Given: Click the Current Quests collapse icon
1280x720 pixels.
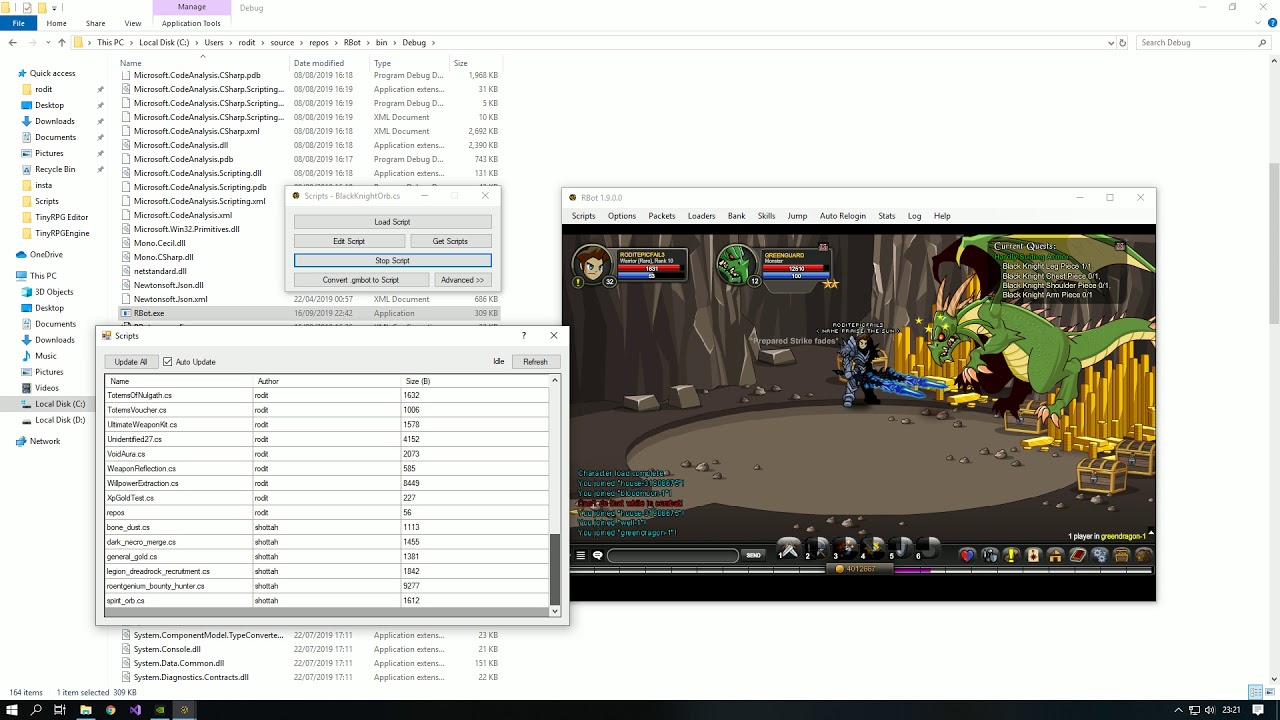Looking at the screenshot, I should pyautogui.click(x=1120, y=246).
